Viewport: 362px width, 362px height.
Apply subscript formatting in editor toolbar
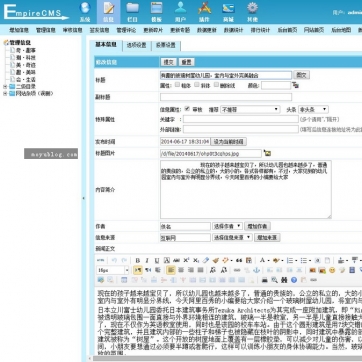click(x=196, y=260)
